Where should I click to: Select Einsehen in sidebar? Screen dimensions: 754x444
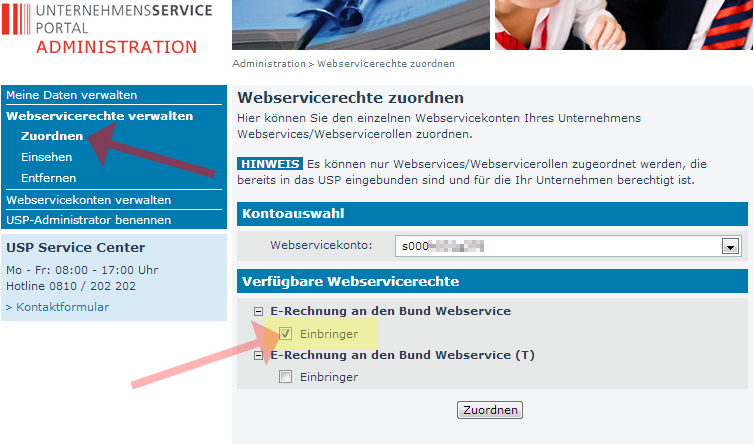47,157
